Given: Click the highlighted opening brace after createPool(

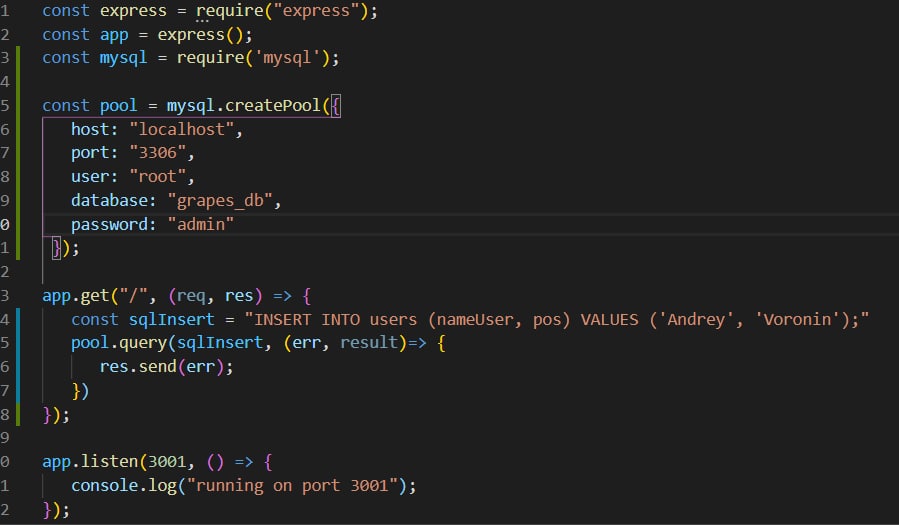Looking at the screenshot, I should click(335, 105).
